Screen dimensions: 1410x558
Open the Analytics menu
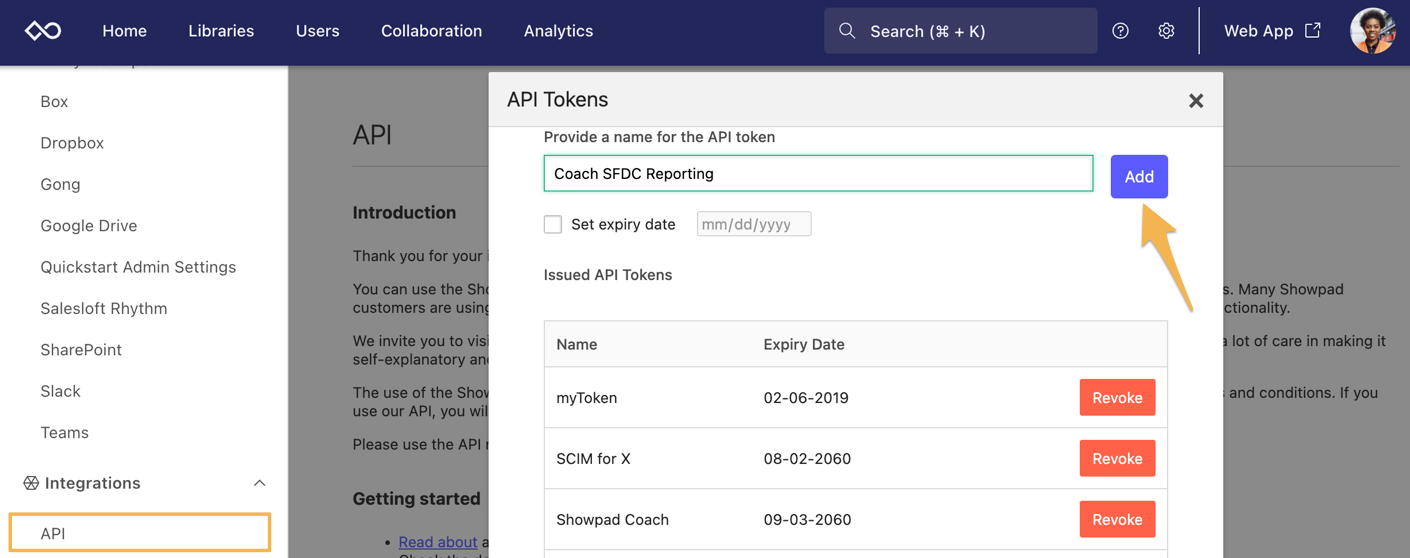click(558, 31)
